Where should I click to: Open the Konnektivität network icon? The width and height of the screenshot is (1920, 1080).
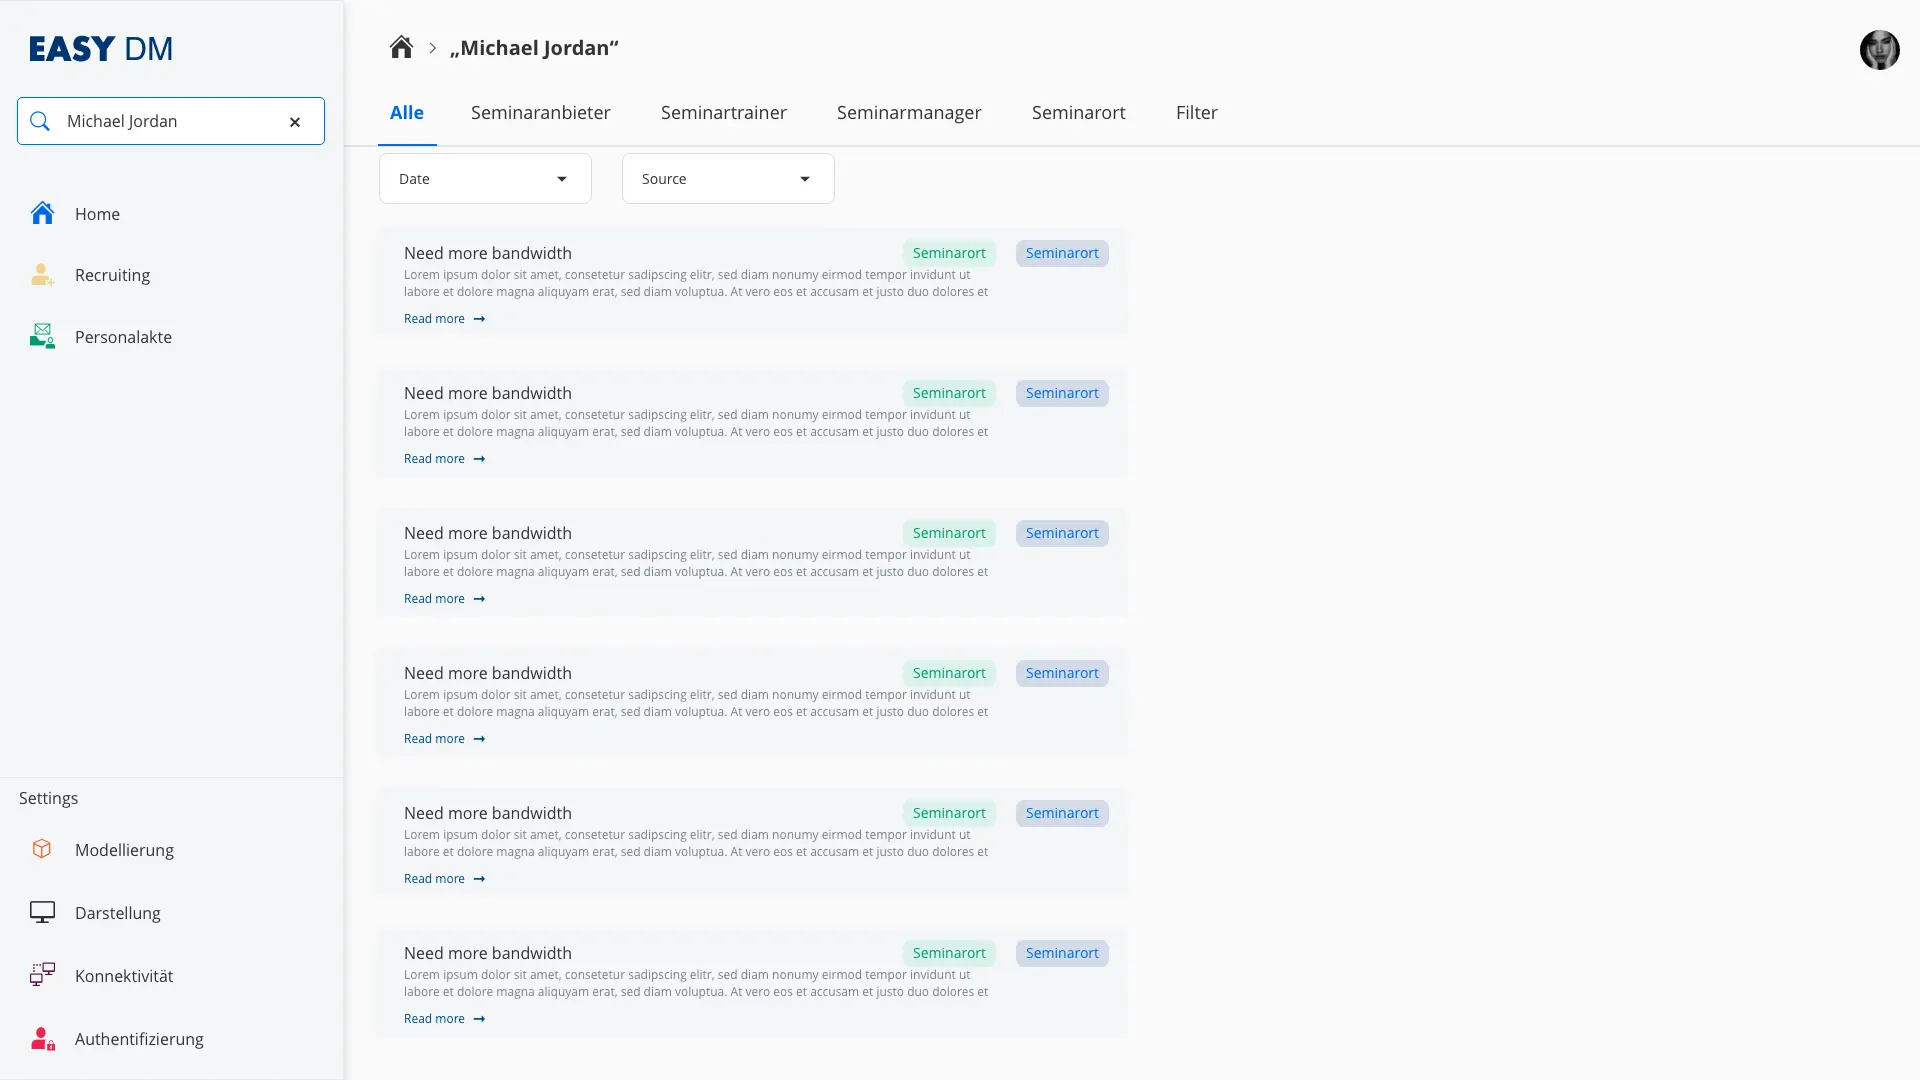pos(42,975)
